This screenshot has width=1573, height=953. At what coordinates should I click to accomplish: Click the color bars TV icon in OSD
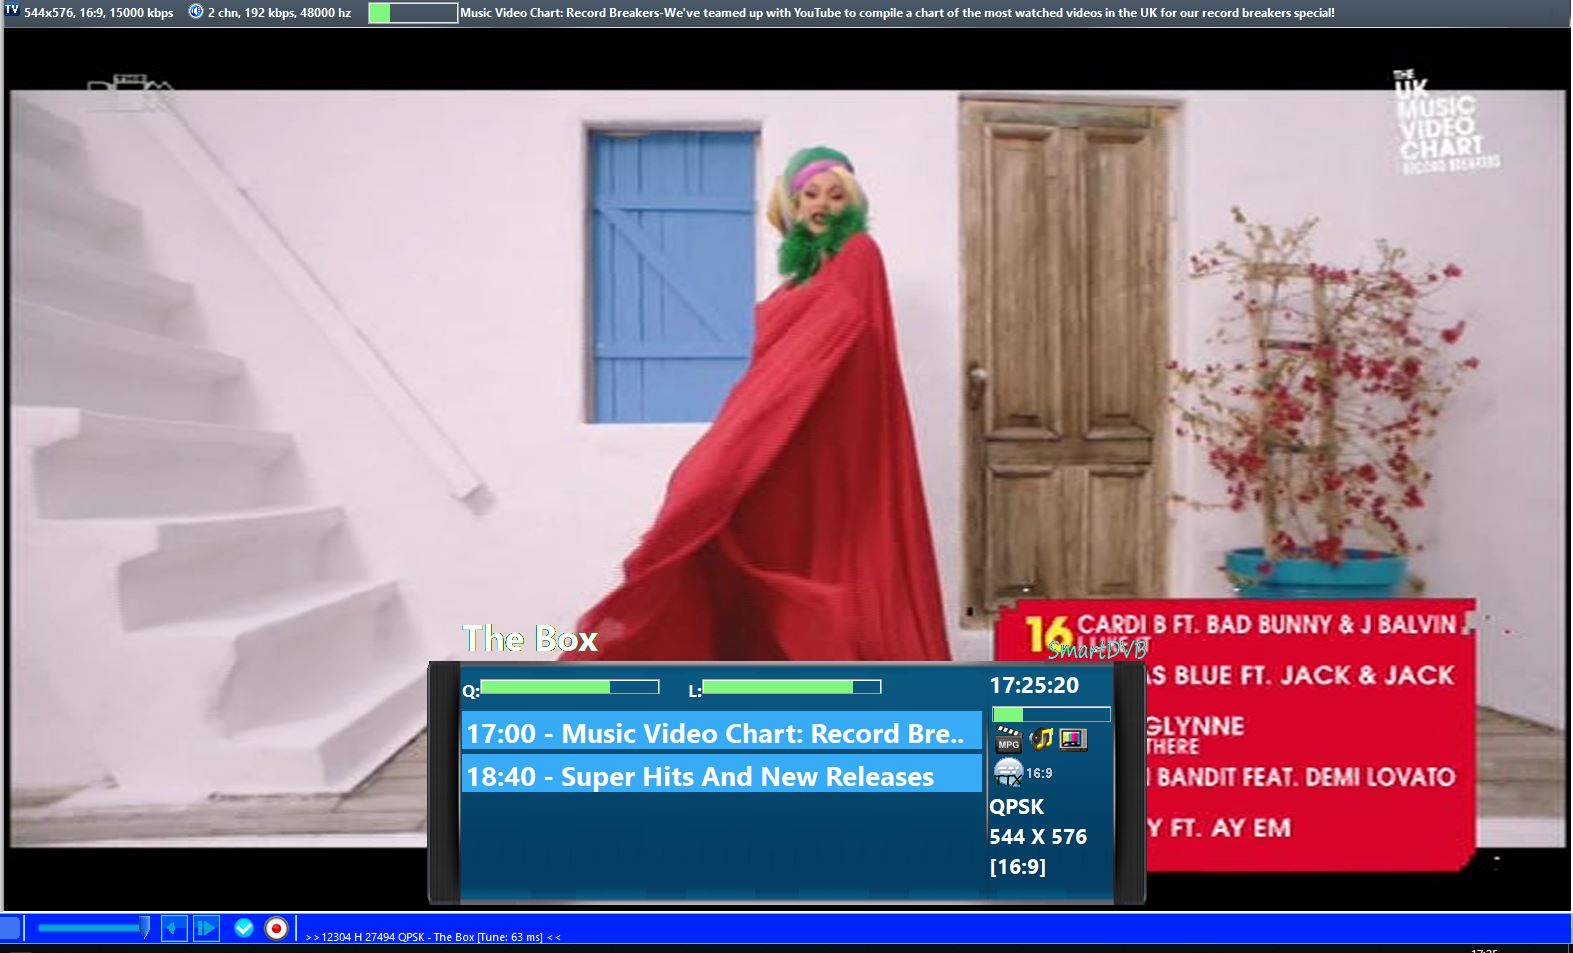click(1073, 739)
